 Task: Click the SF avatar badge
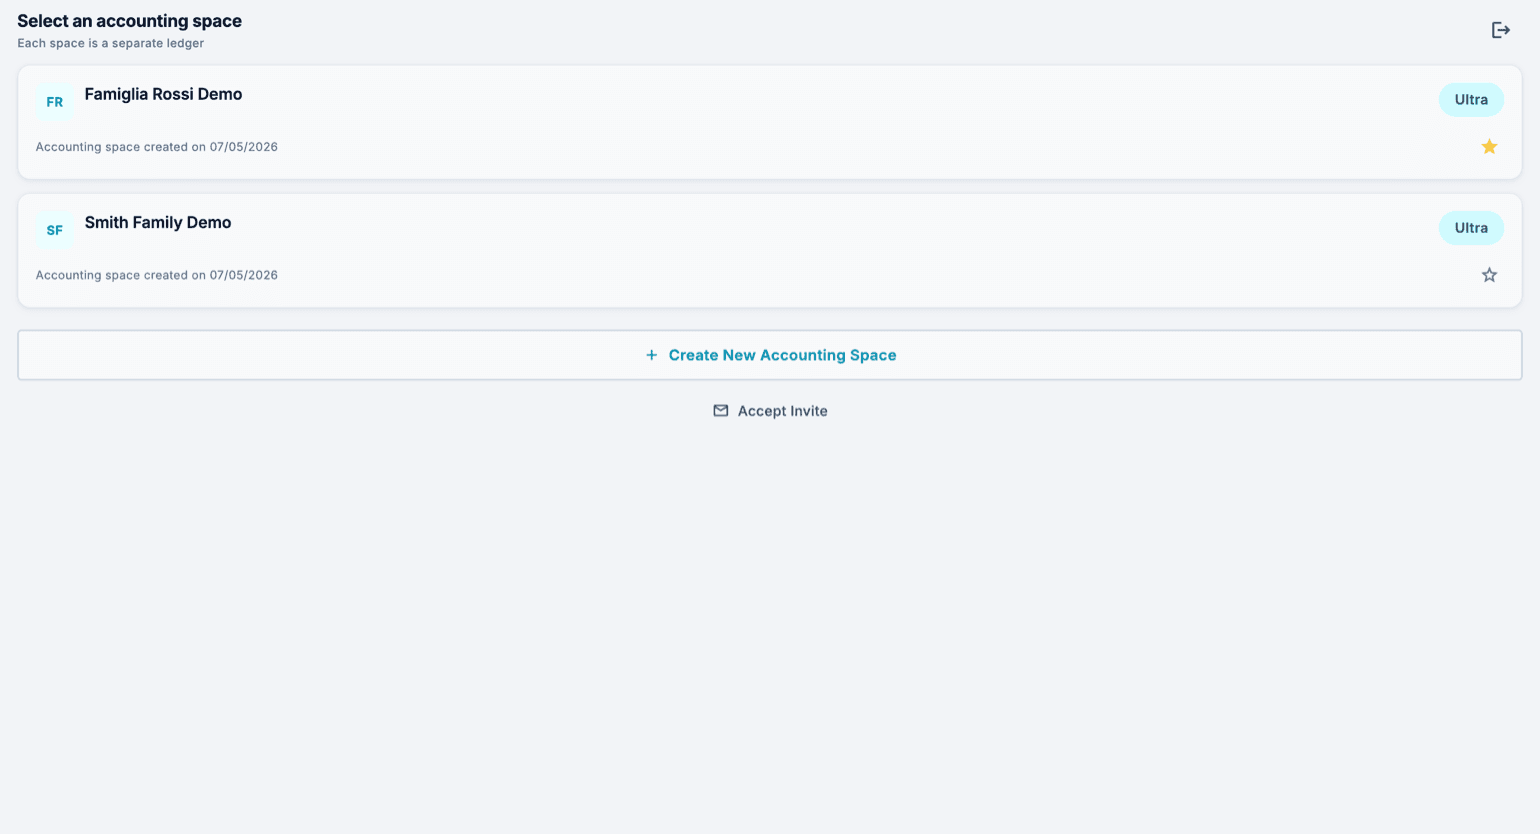(55, 230)
